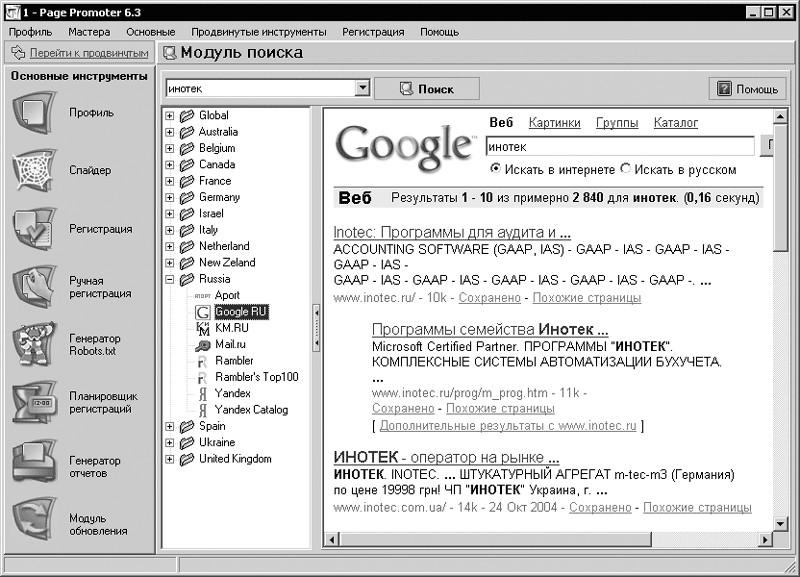The width and height of the screenshot is (800, 577).
Task: Click the title bar application icon
Action: tap(12, 12)
